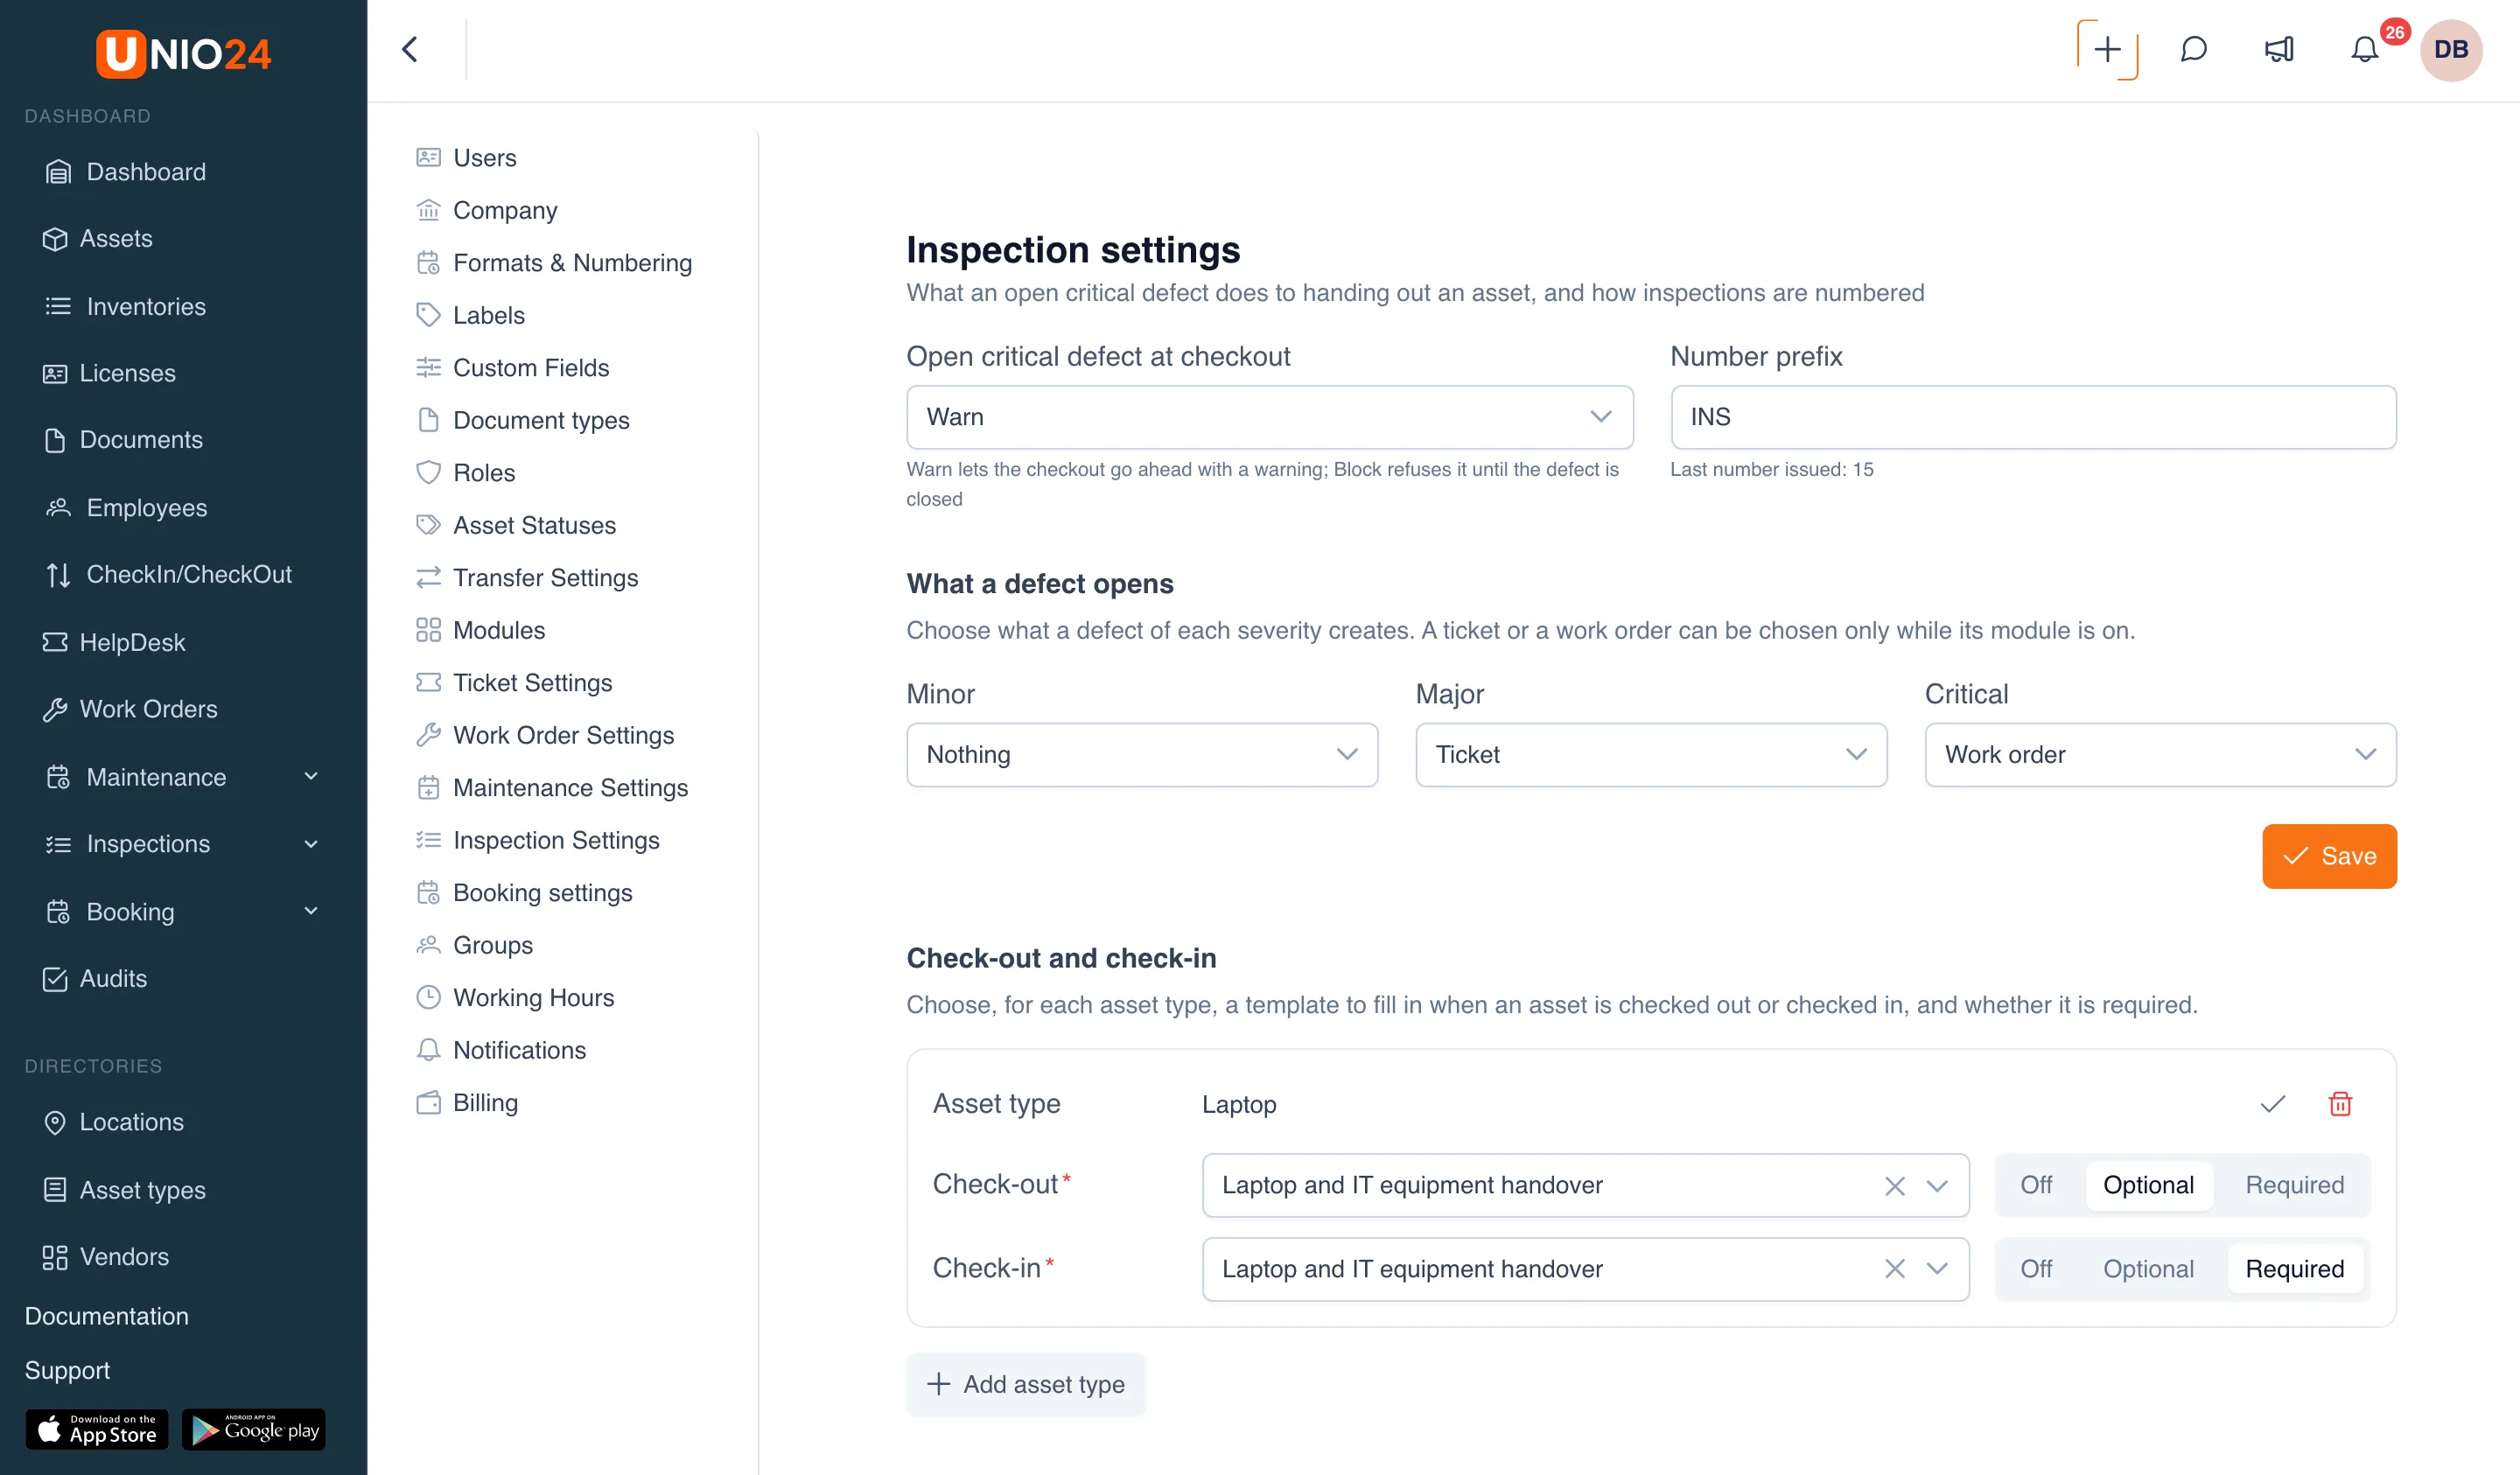
Task: Open the announcements megaphone icon
Action: [2279, 49]
